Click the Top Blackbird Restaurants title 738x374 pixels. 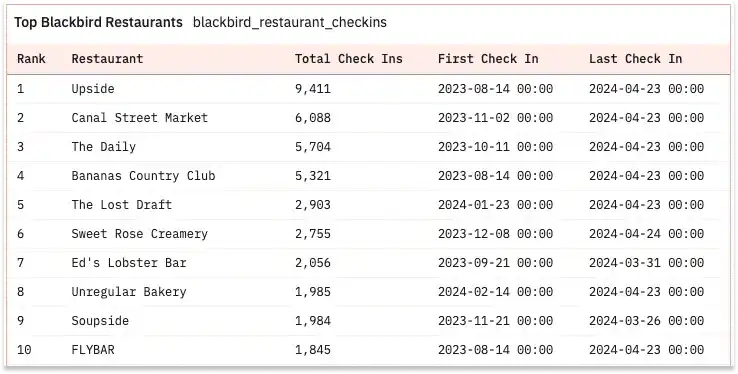tap(98, 22)
